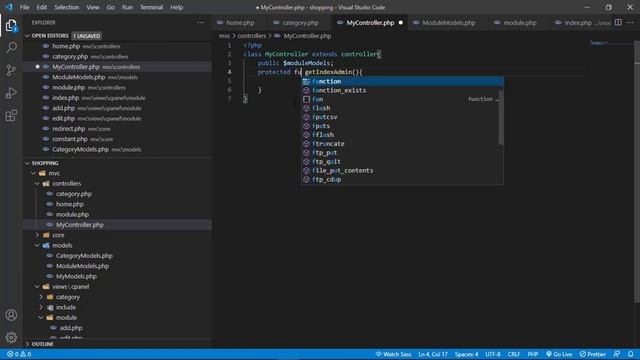Open the File menu
This screenshot has height=360, width=640.
(x=24, y=7)
